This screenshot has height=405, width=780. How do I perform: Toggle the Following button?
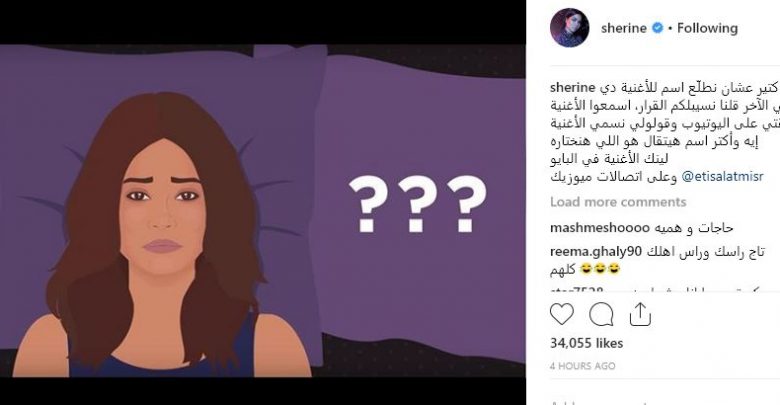point(707,28)
